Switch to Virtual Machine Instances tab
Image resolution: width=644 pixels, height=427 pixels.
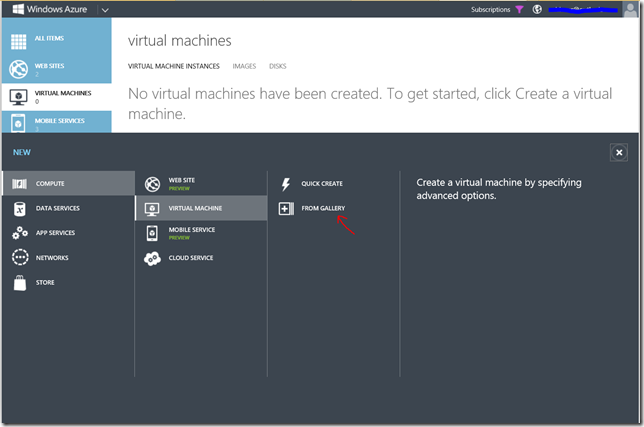[x=174, y=66]
